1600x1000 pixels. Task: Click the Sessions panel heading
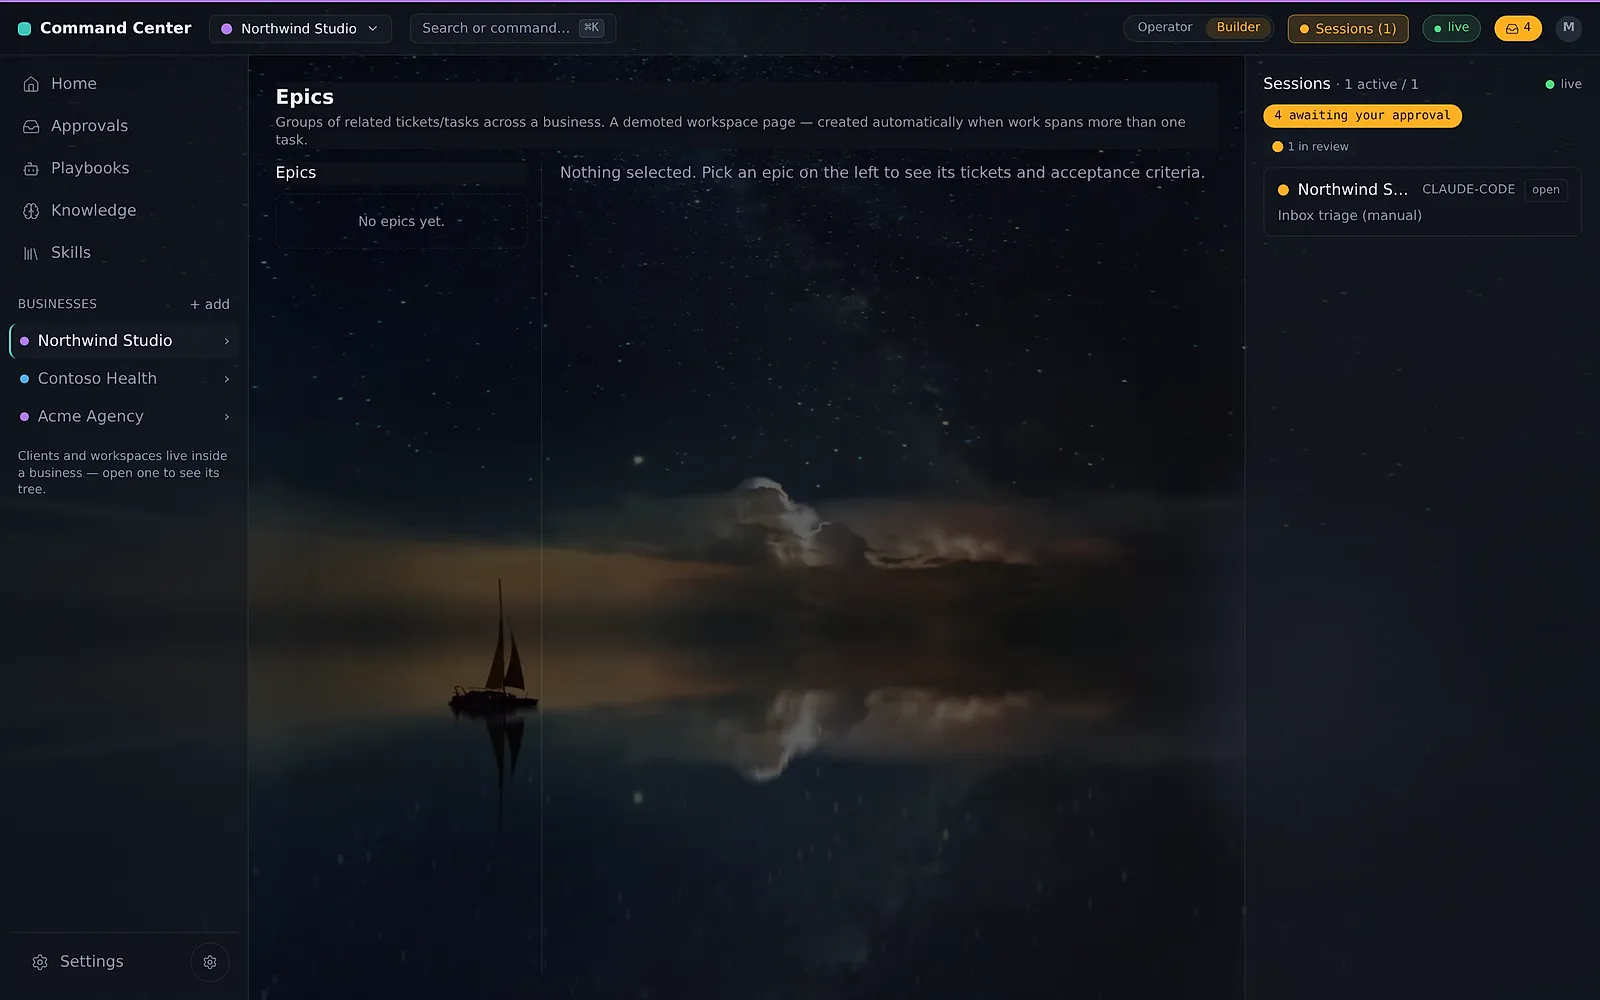point(1296,84)
